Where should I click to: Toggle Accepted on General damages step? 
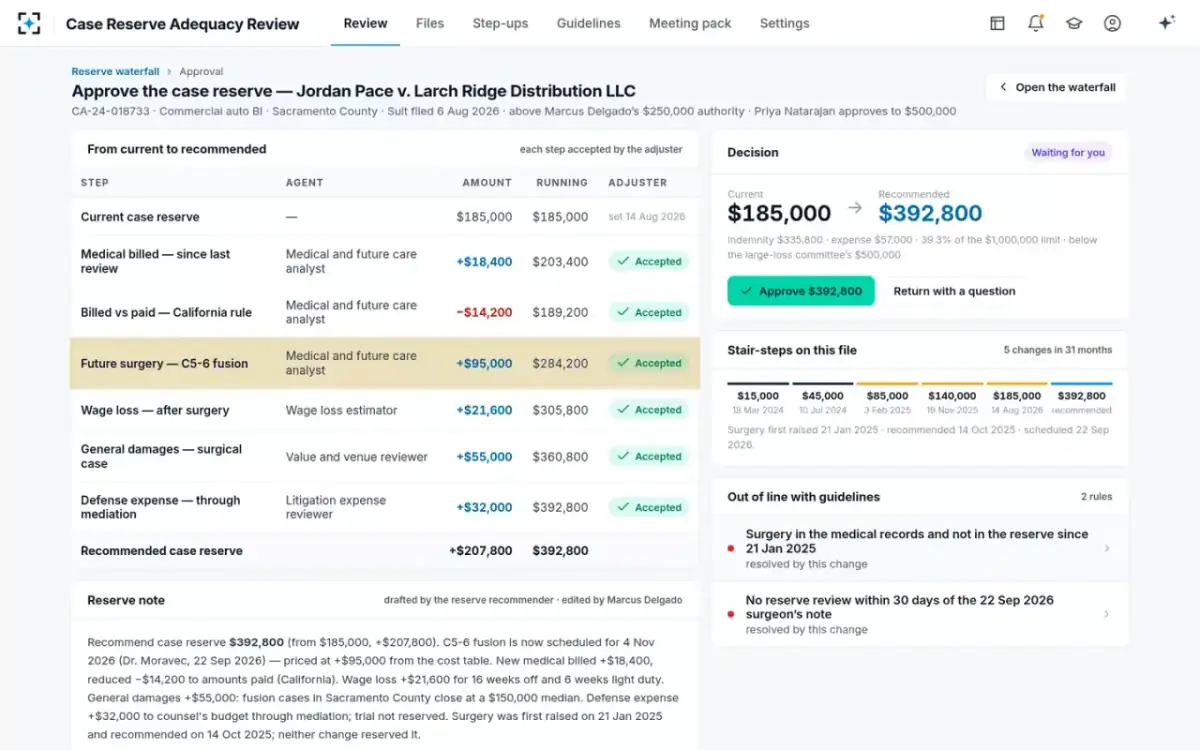pos(649,457)
